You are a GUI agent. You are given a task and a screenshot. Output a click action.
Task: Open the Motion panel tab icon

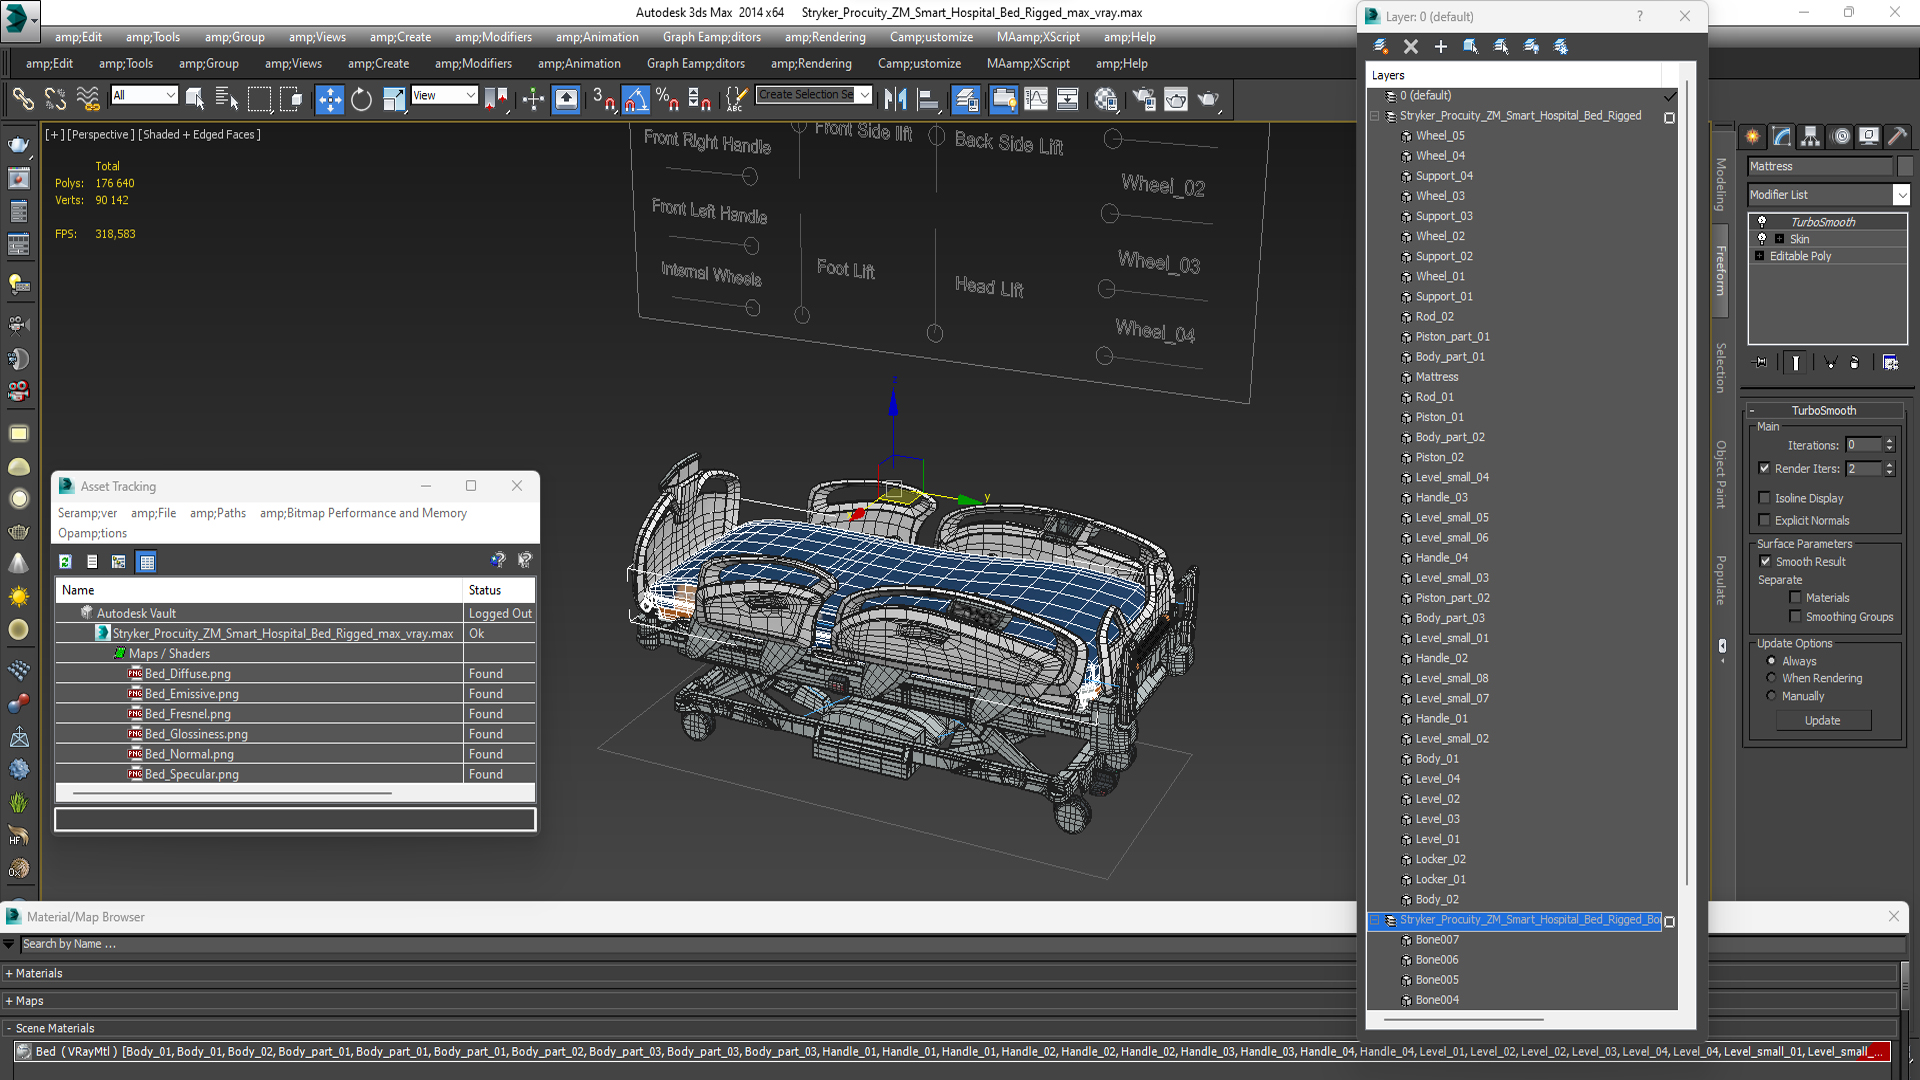point(1840,136)
